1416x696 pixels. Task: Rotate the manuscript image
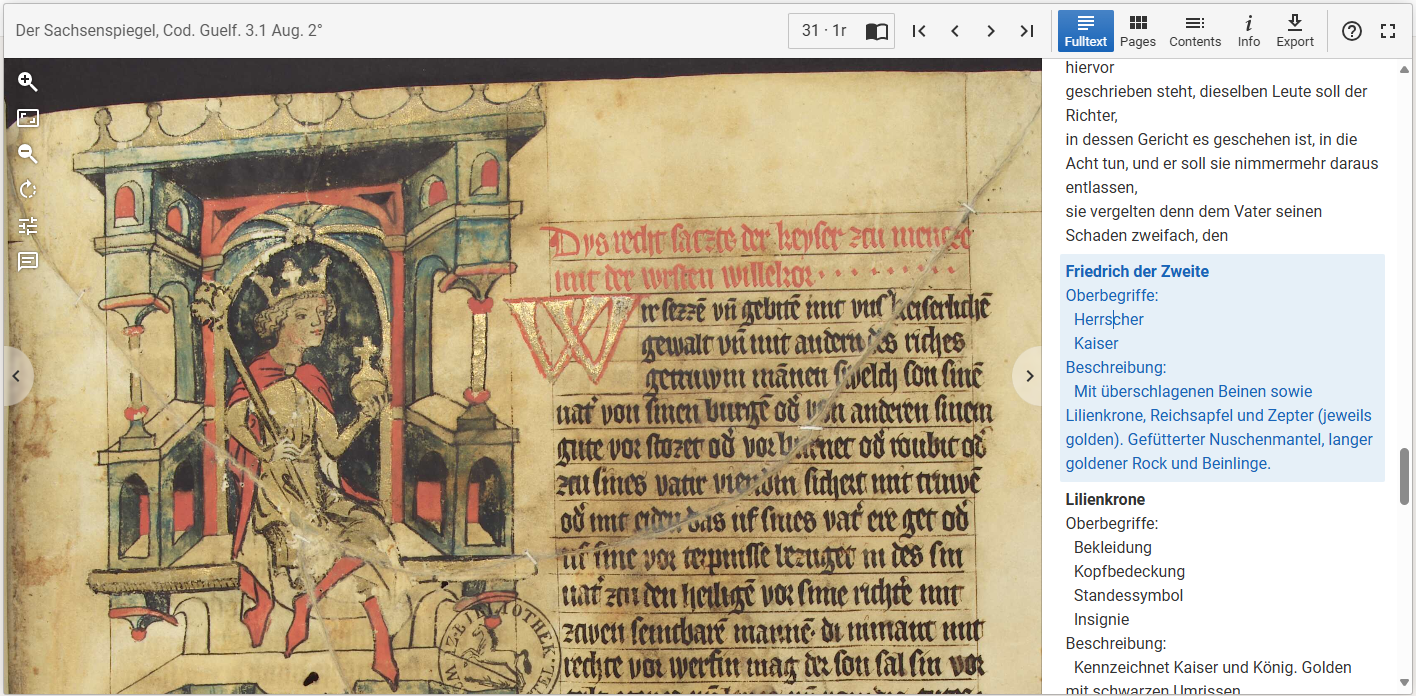coord(28,190)
